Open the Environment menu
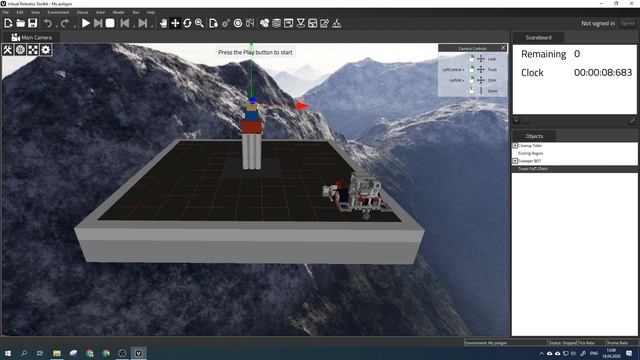 [x=58, y=12]
